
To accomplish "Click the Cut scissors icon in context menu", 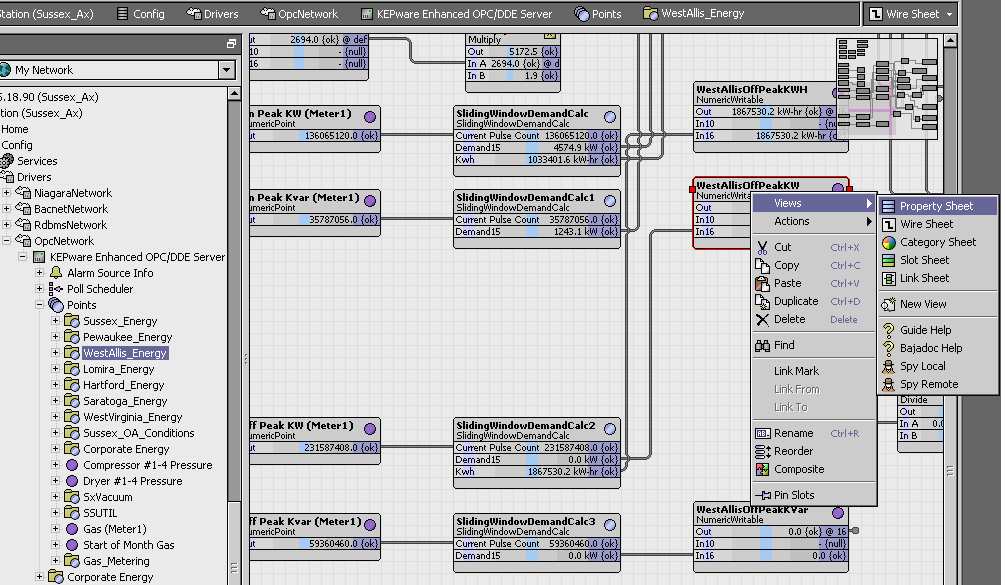I will pos(762,247).
